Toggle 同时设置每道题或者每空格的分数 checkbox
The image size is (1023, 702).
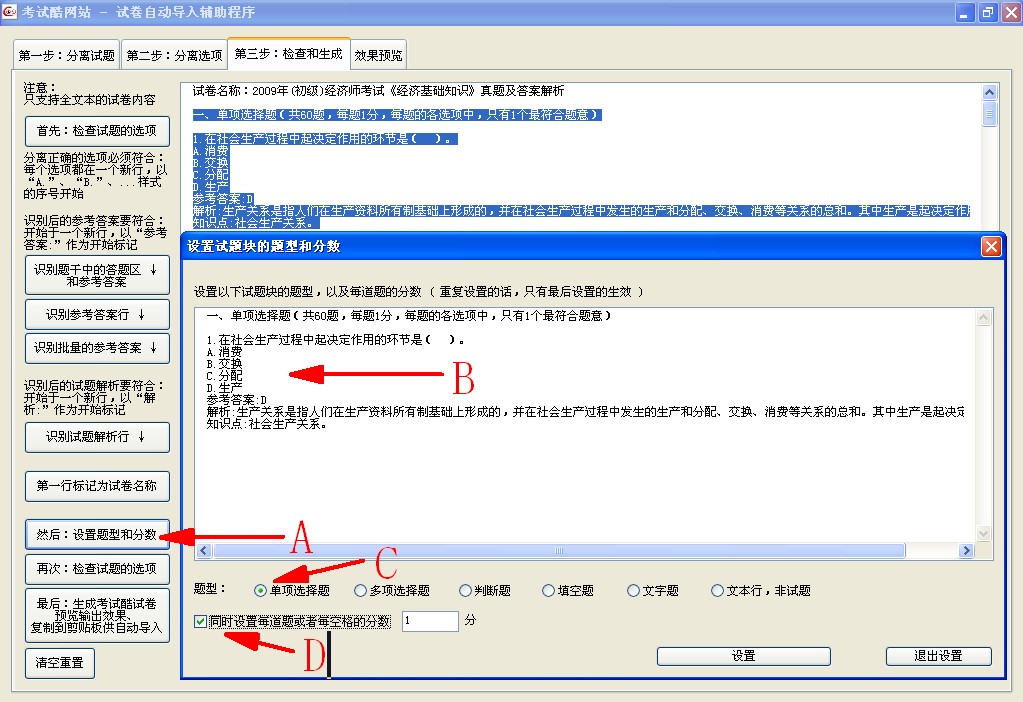202,622
